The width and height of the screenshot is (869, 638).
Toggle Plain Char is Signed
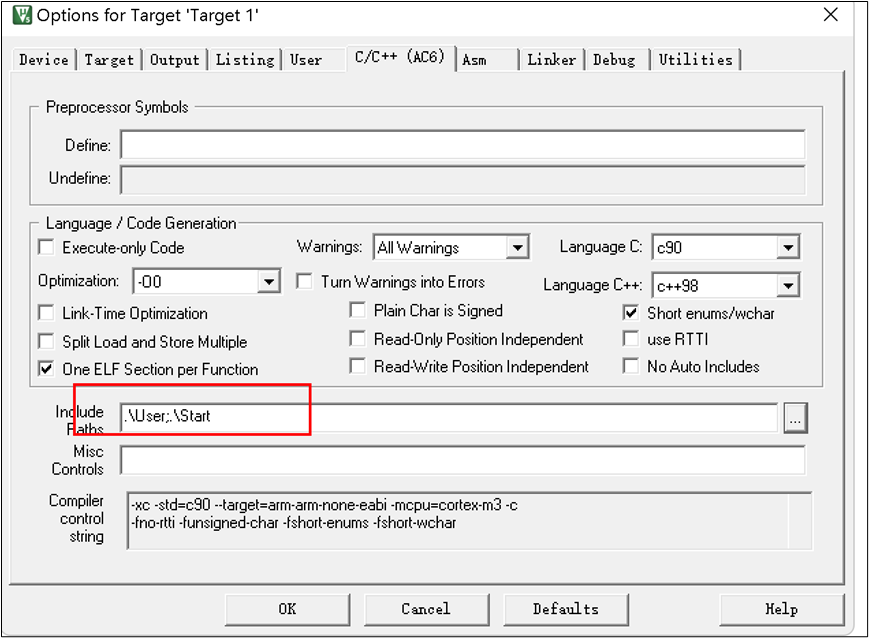click(x=358, y=310)
